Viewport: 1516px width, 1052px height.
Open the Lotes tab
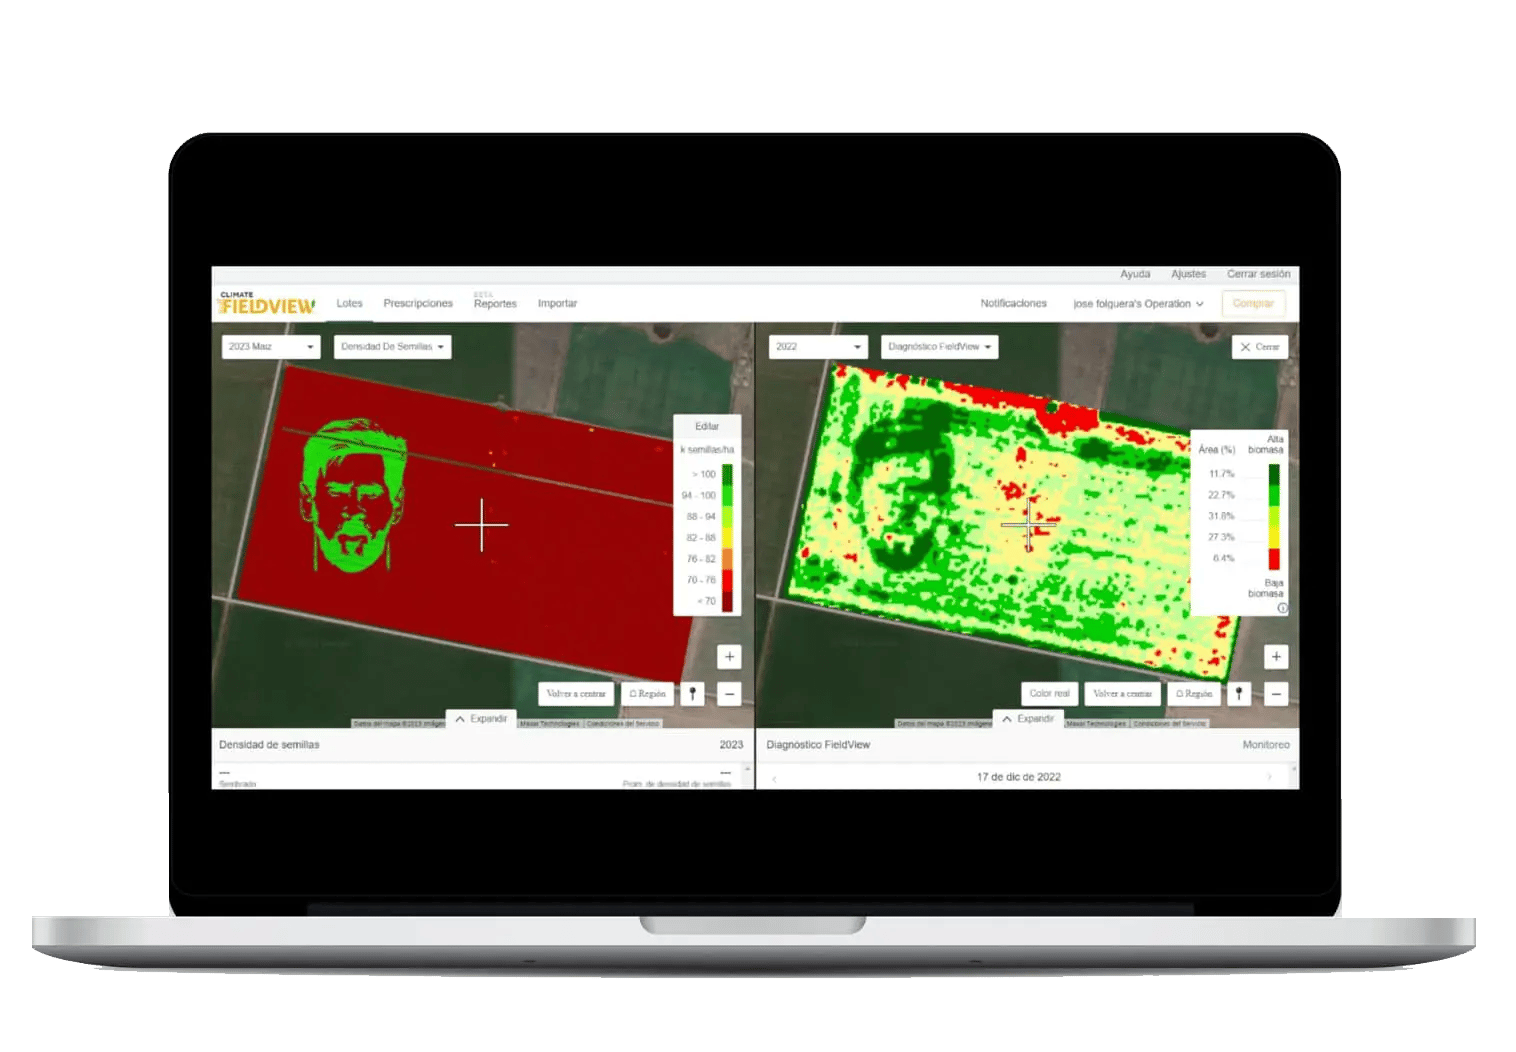[x=349, y=303]
